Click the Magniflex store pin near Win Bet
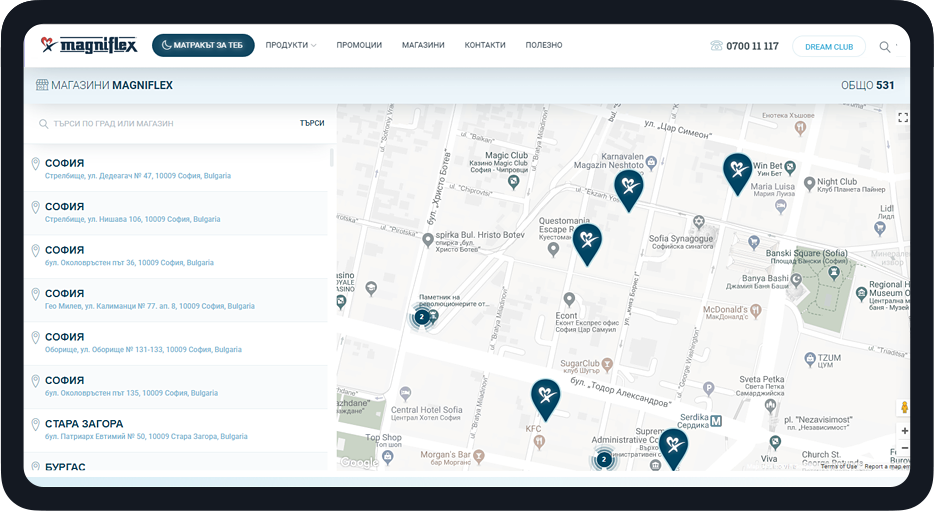The image size is (934, 511). 737,171
